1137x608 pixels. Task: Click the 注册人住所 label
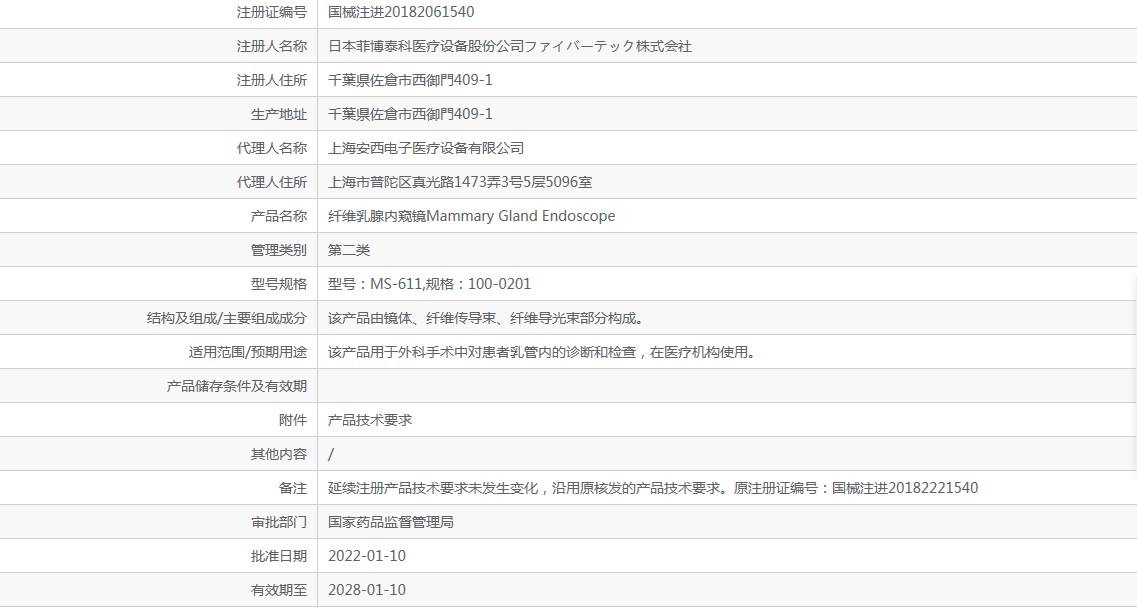[272, 80]
